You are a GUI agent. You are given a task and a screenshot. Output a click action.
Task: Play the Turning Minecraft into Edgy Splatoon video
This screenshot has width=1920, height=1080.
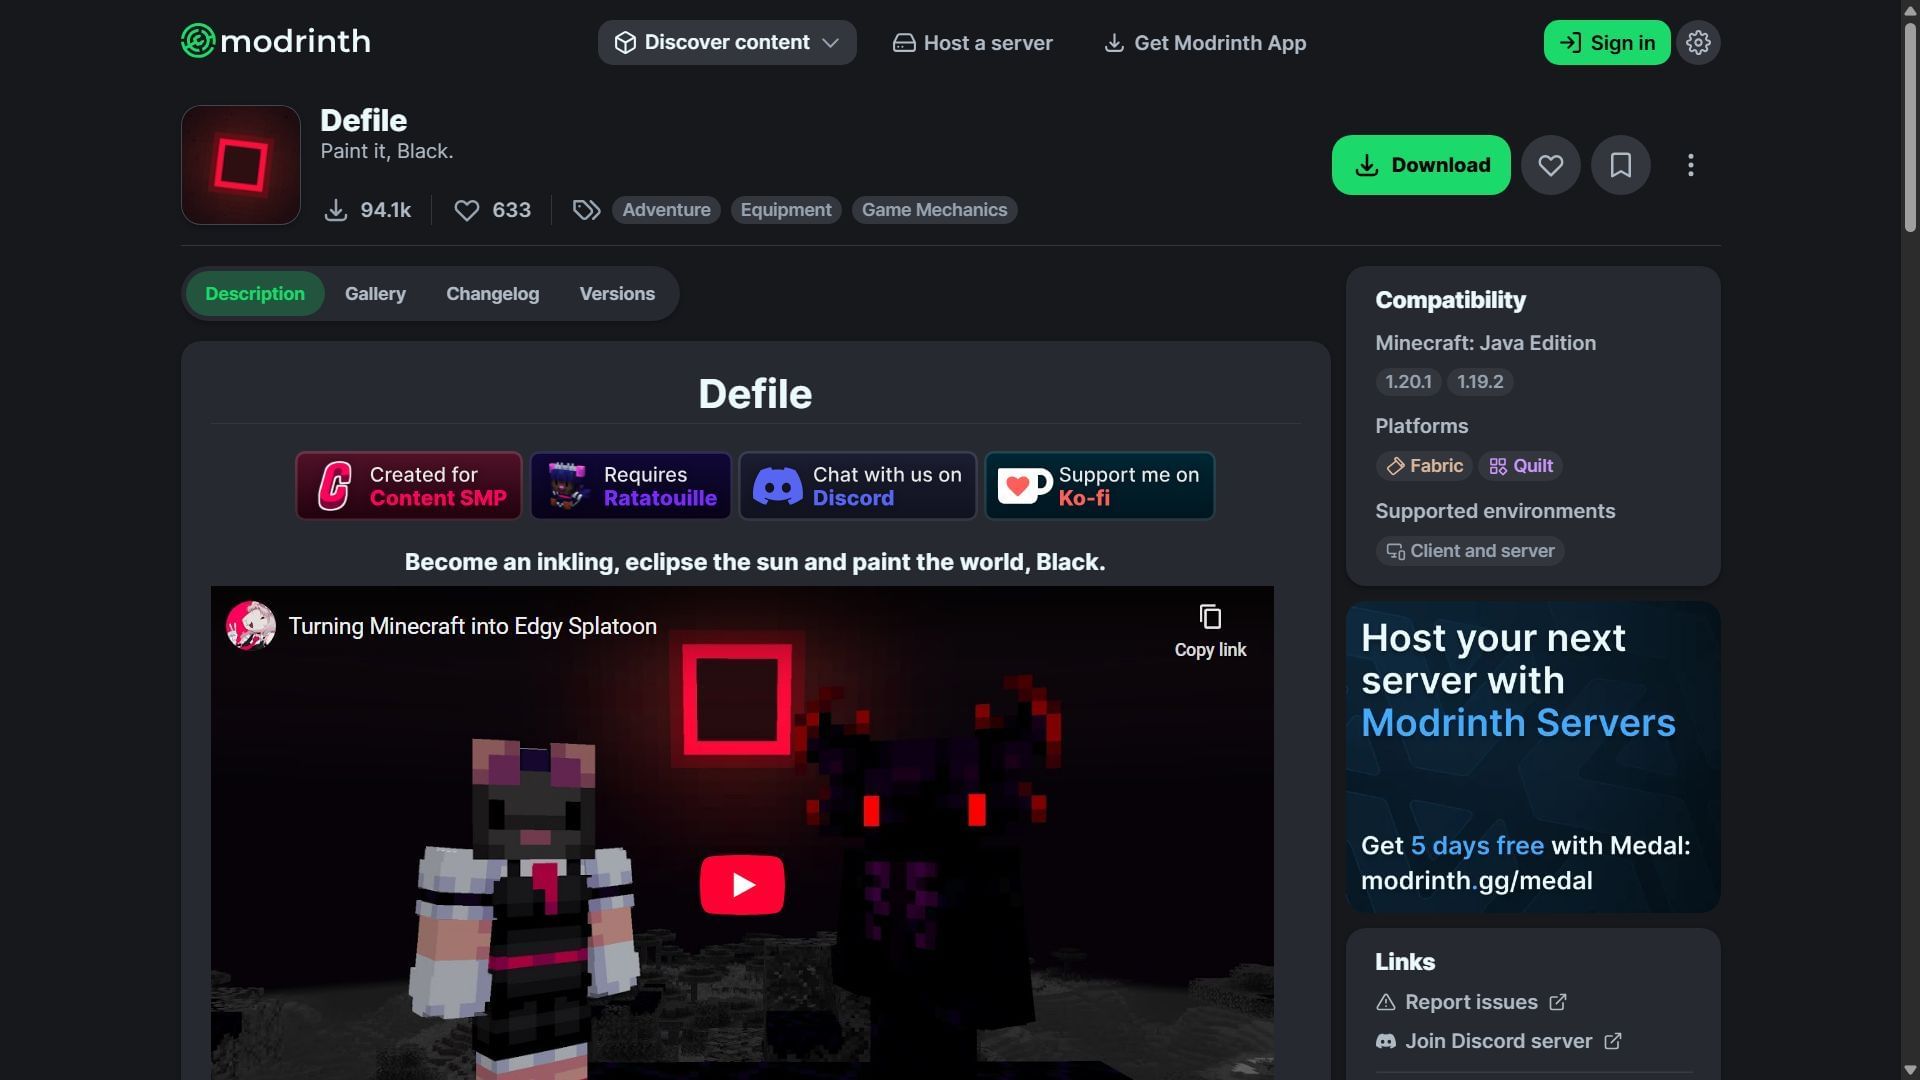tap(742, 885)
